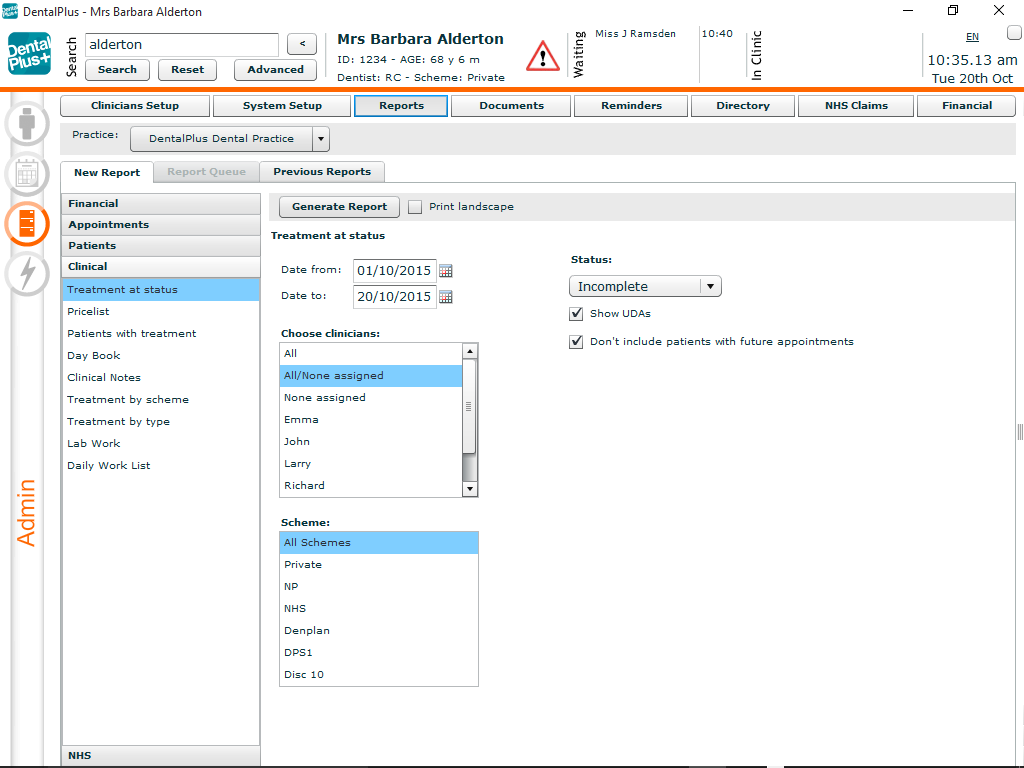Expand the Appointments report category
This screenshot has width=1024, height=768.
pyautogui.click(x=161, y=225)
